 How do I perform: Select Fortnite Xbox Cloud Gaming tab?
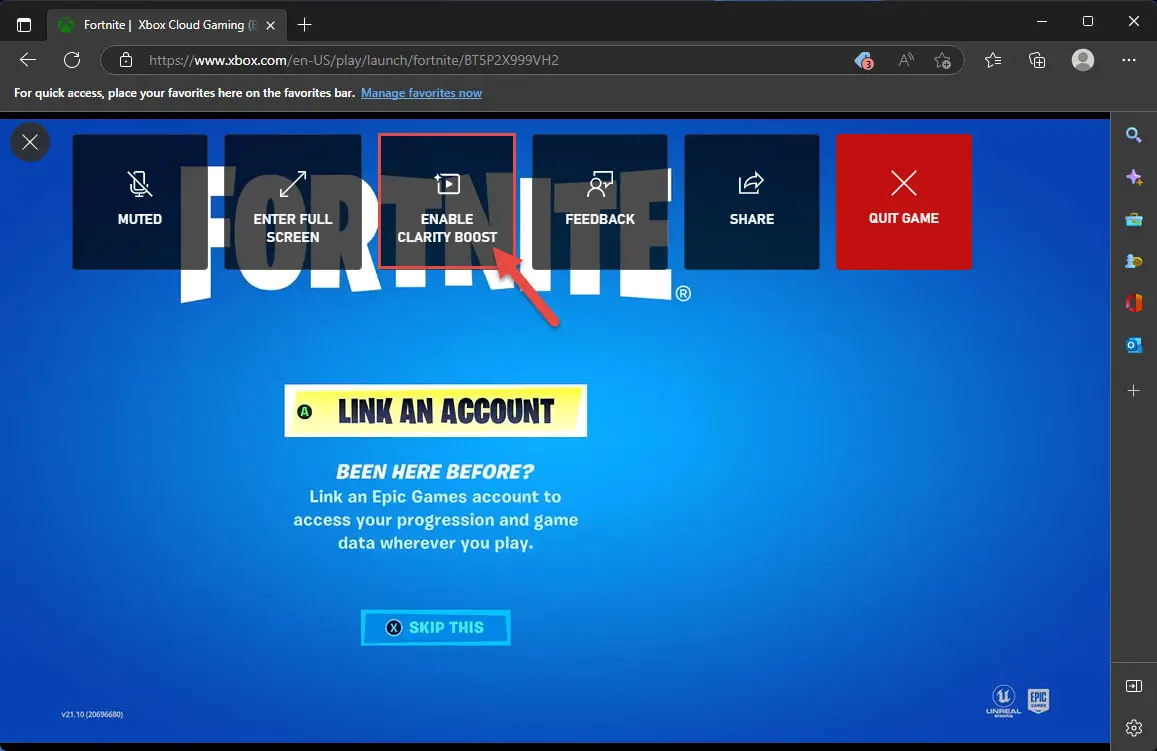pyautogui.click(x=168, y=25)
